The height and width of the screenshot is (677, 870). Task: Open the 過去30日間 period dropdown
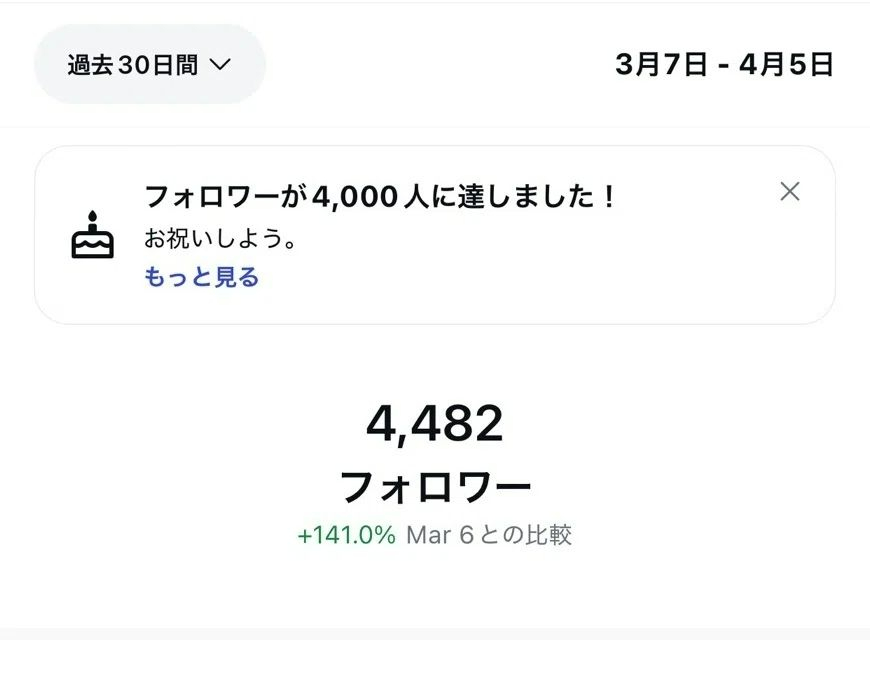point(149,65)
